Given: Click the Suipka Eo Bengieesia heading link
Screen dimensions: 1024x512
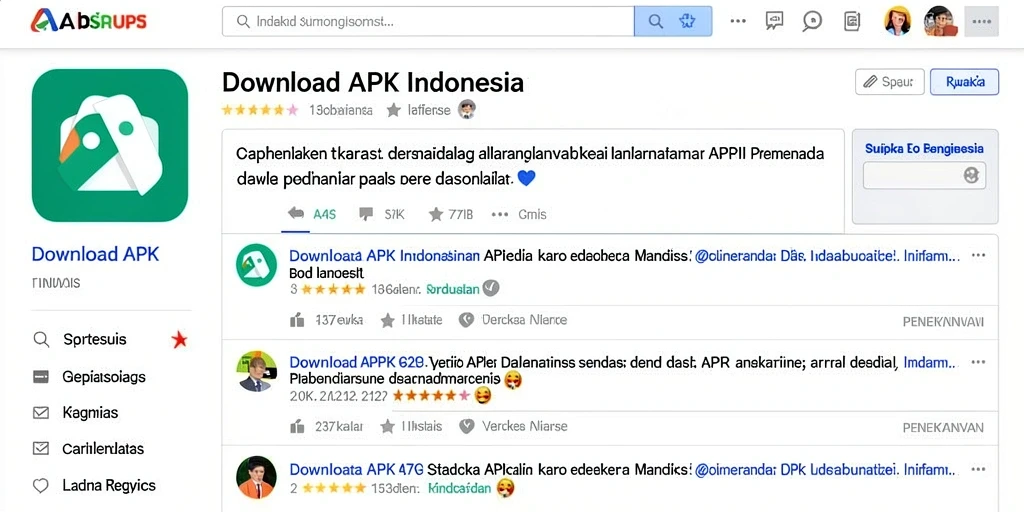Looking at the screenshot, I should coord(924,148).
